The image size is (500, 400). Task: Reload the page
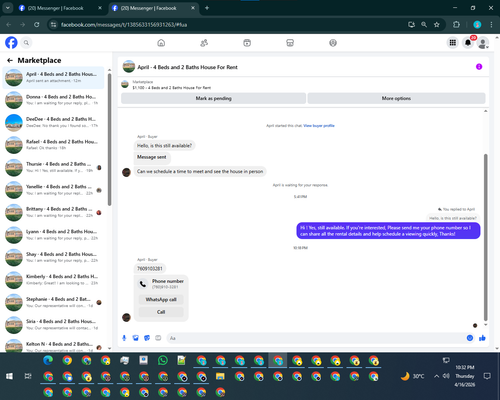(37, 24)
